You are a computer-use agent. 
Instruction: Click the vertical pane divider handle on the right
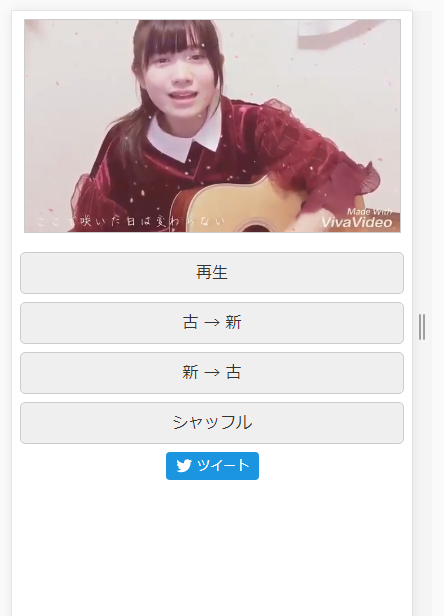point(422,327)
